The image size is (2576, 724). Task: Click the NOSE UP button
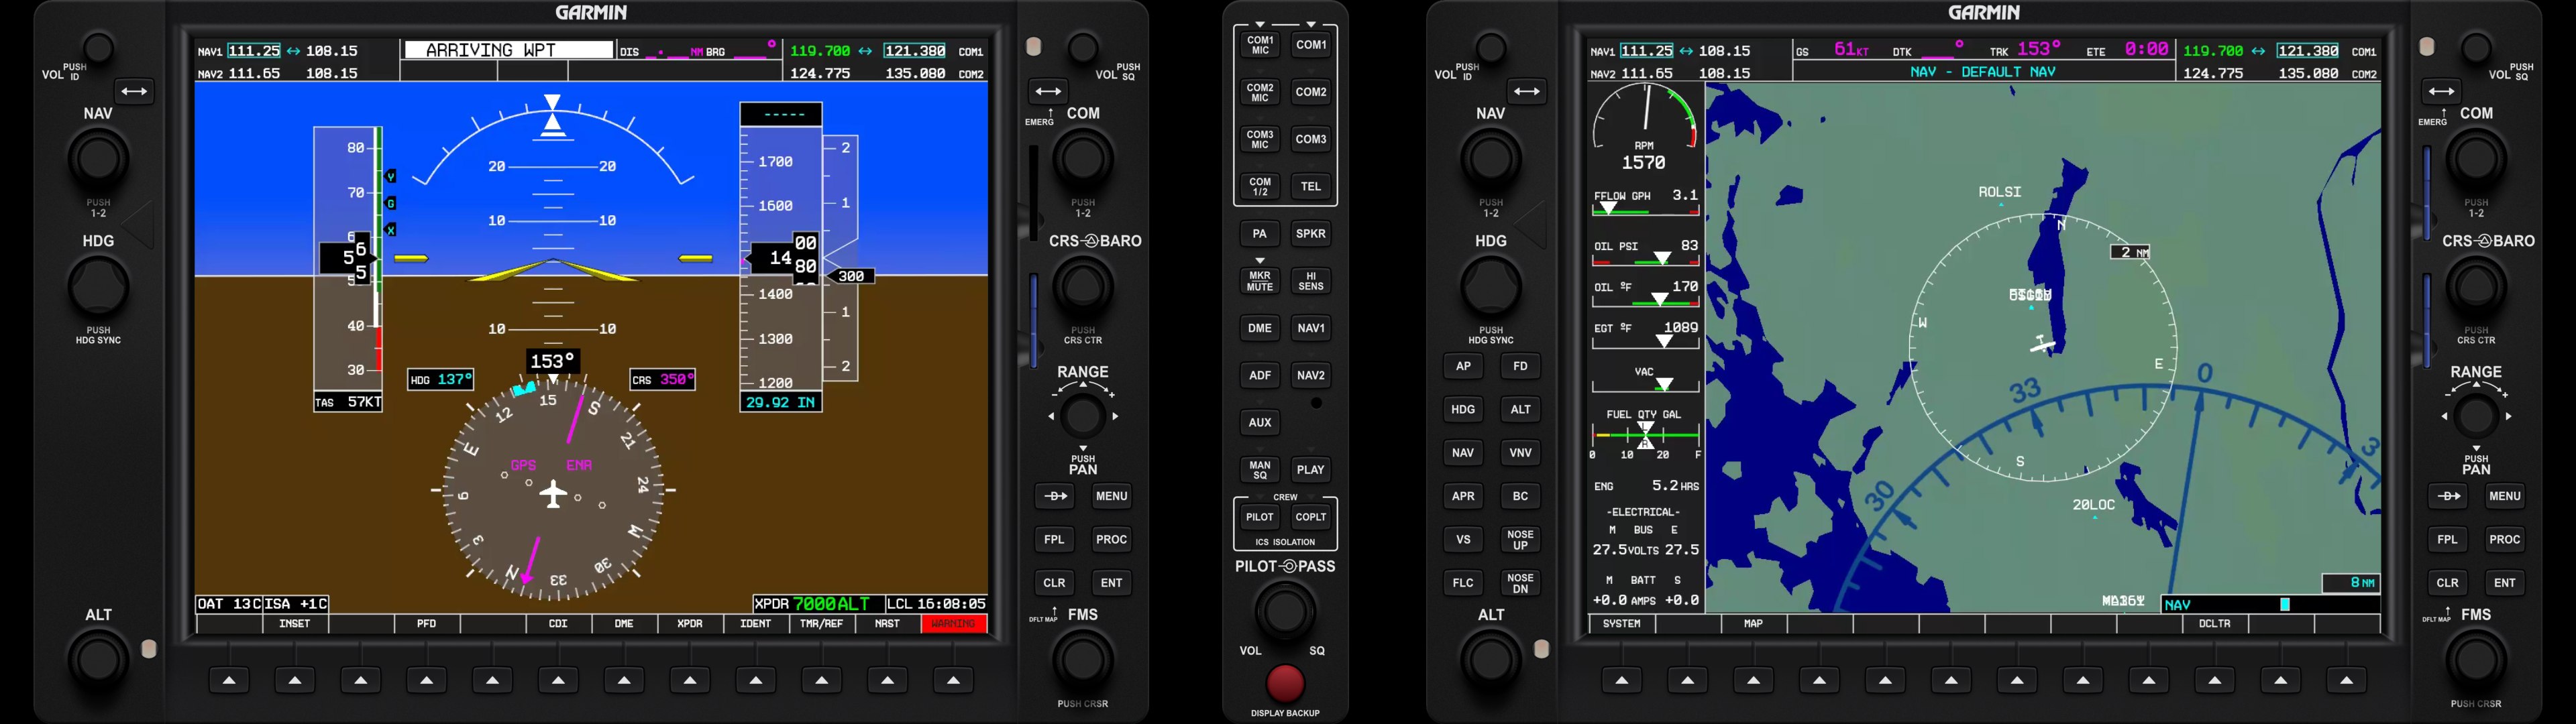click(x=1520, y=540)
